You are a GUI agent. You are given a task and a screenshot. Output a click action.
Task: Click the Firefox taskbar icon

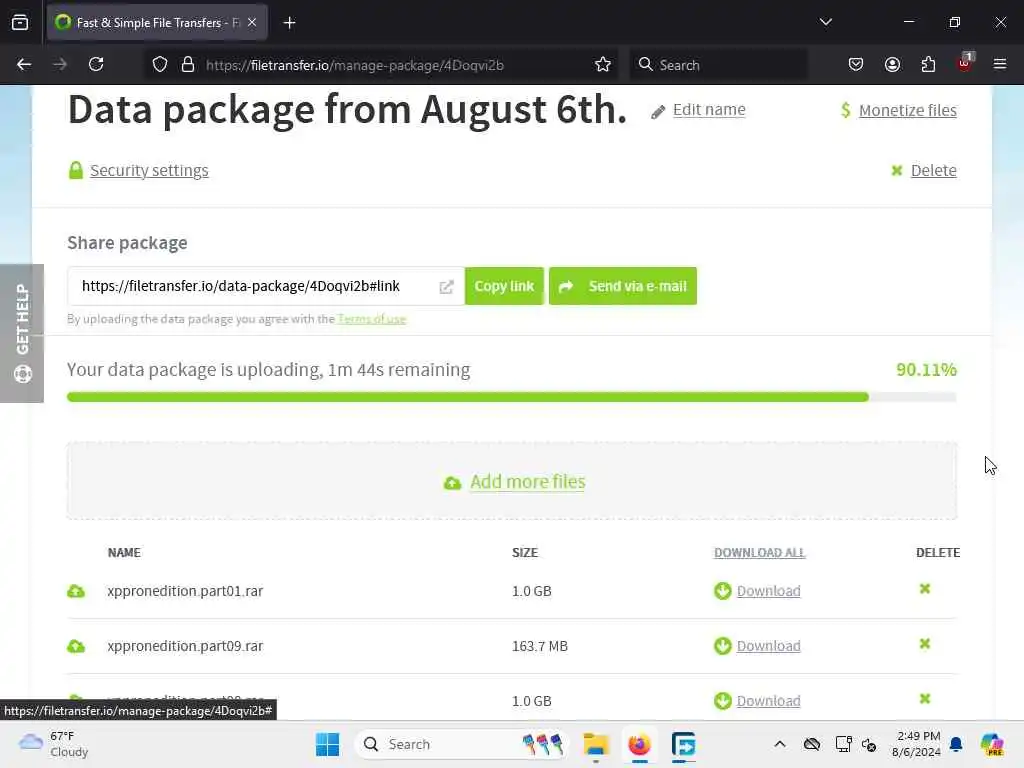639,744
